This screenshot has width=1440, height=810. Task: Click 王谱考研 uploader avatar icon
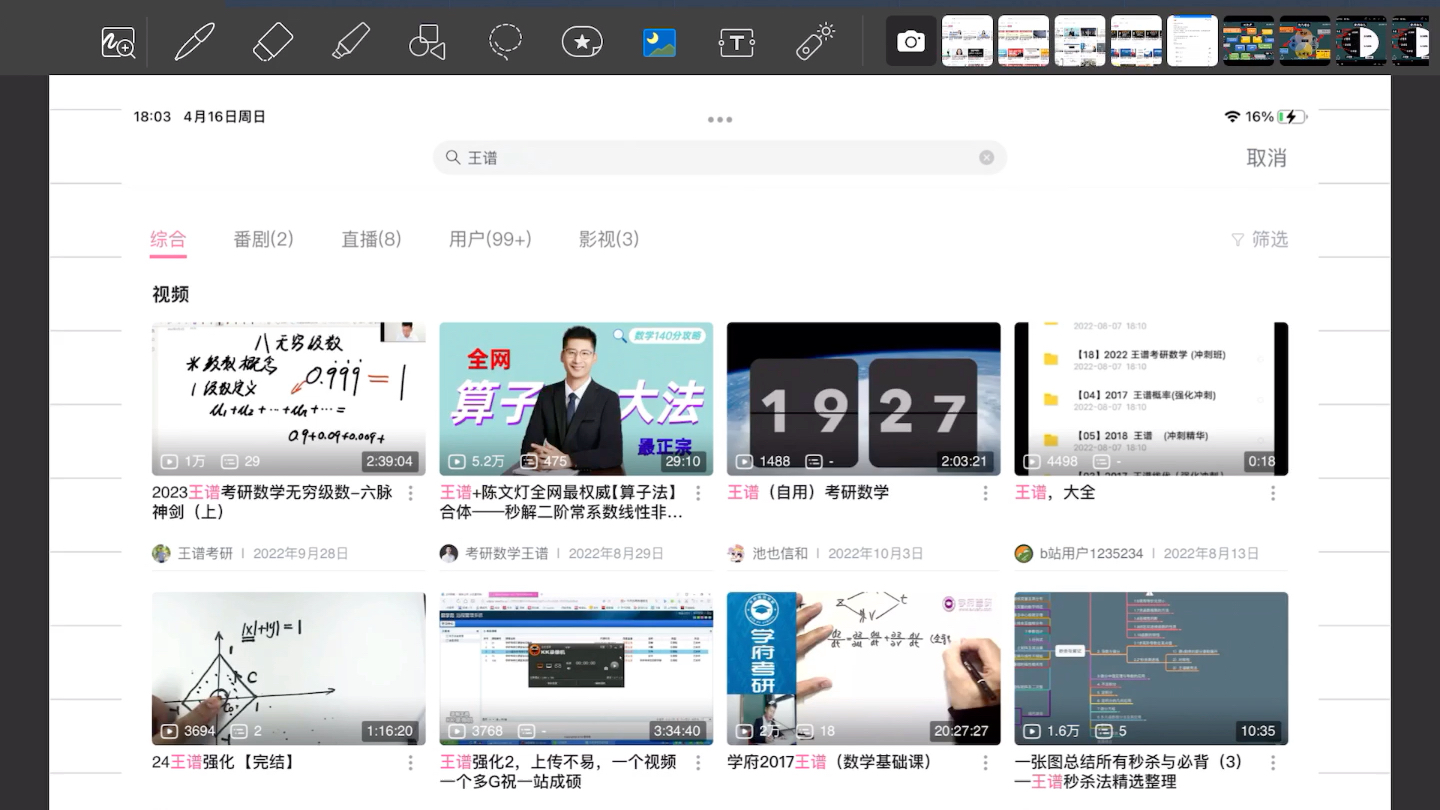[161, 553]
